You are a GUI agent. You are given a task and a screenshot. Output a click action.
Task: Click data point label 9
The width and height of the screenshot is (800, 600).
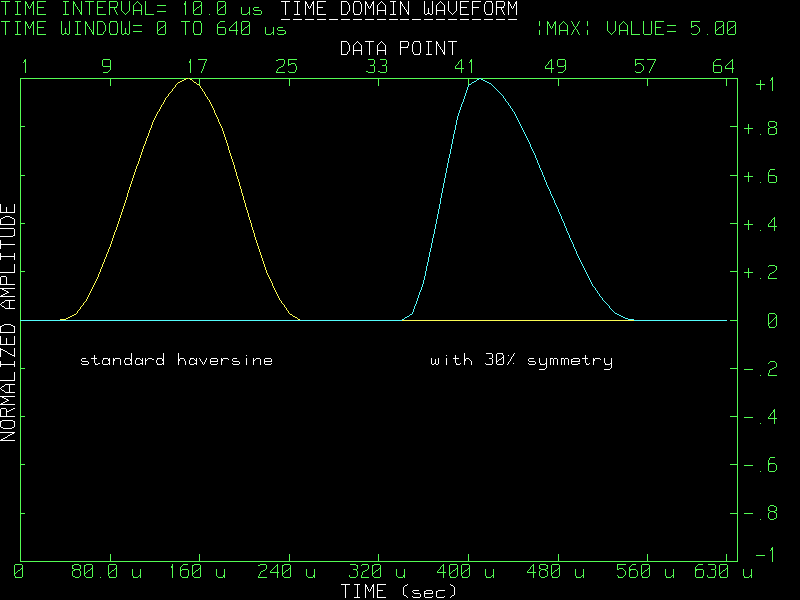click(106, 67)
